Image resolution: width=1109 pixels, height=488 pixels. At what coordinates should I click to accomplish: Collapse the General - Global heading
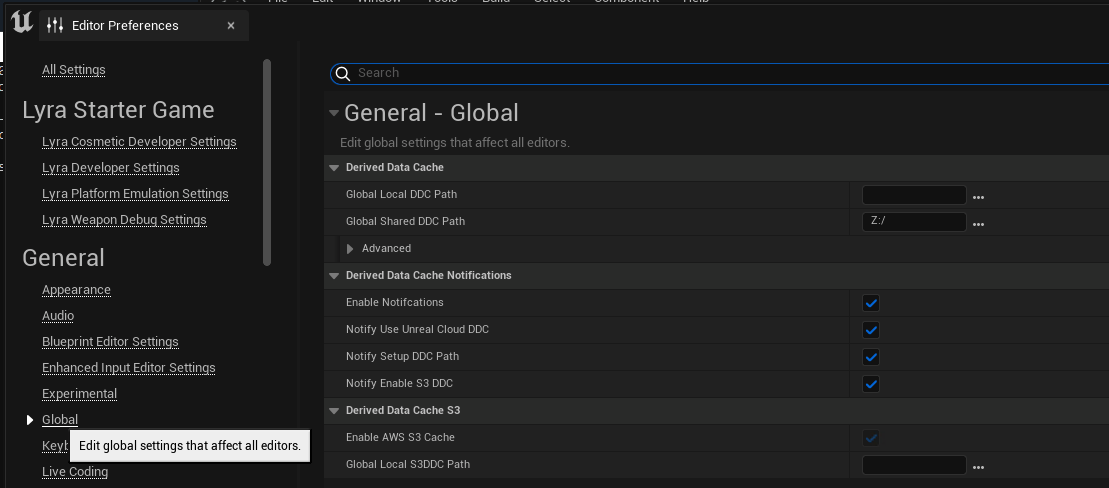point(334,113)
